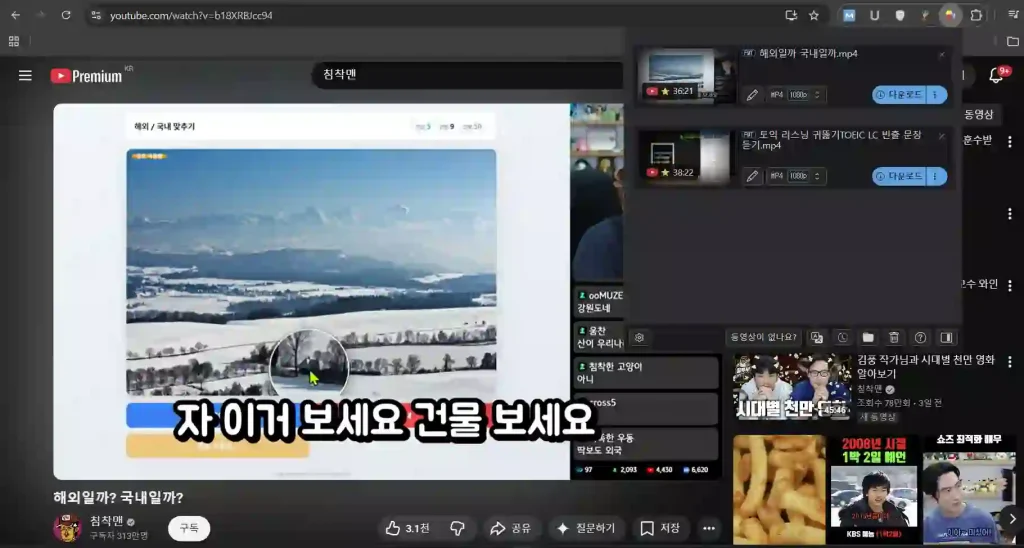Download the 토익 리스닝 video with 다운로드

[899, 176]
